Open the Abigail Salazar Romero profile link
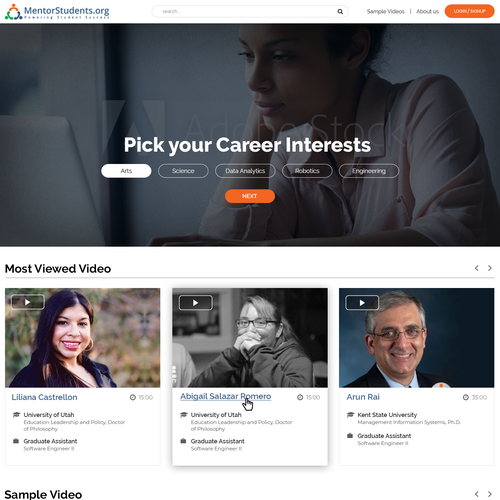500x500 pixels. (226, 396)
